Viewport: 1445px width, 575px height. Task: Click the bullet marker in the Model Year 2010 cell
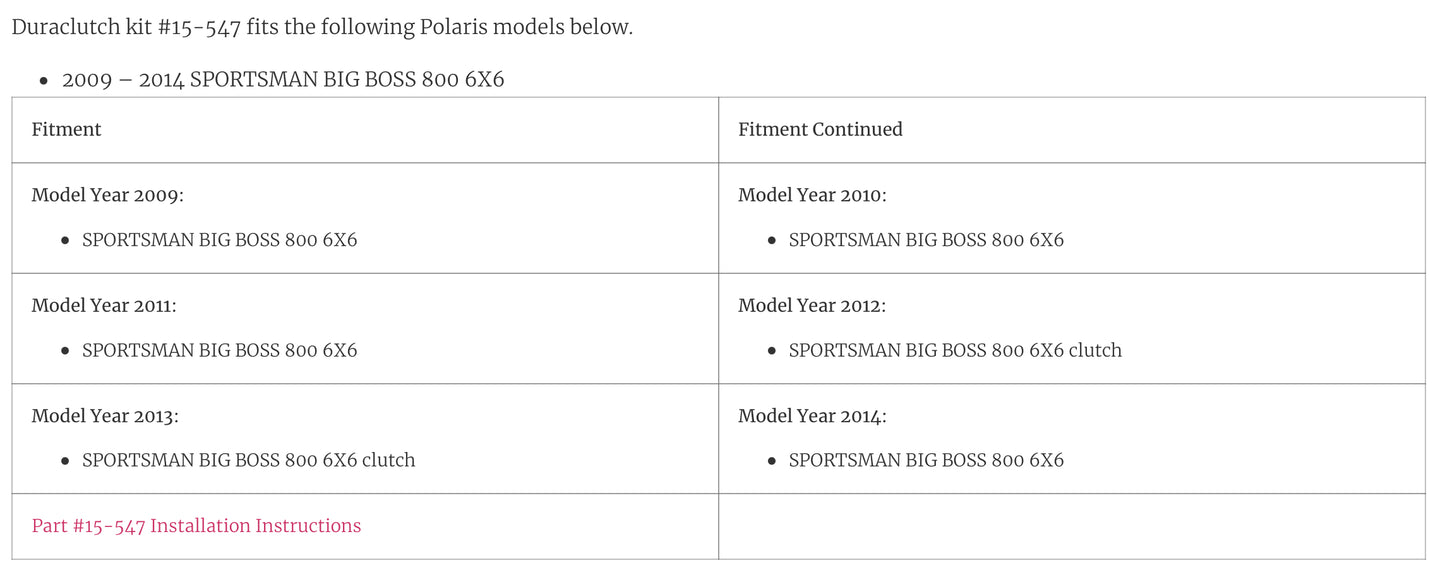coord(772,241)
